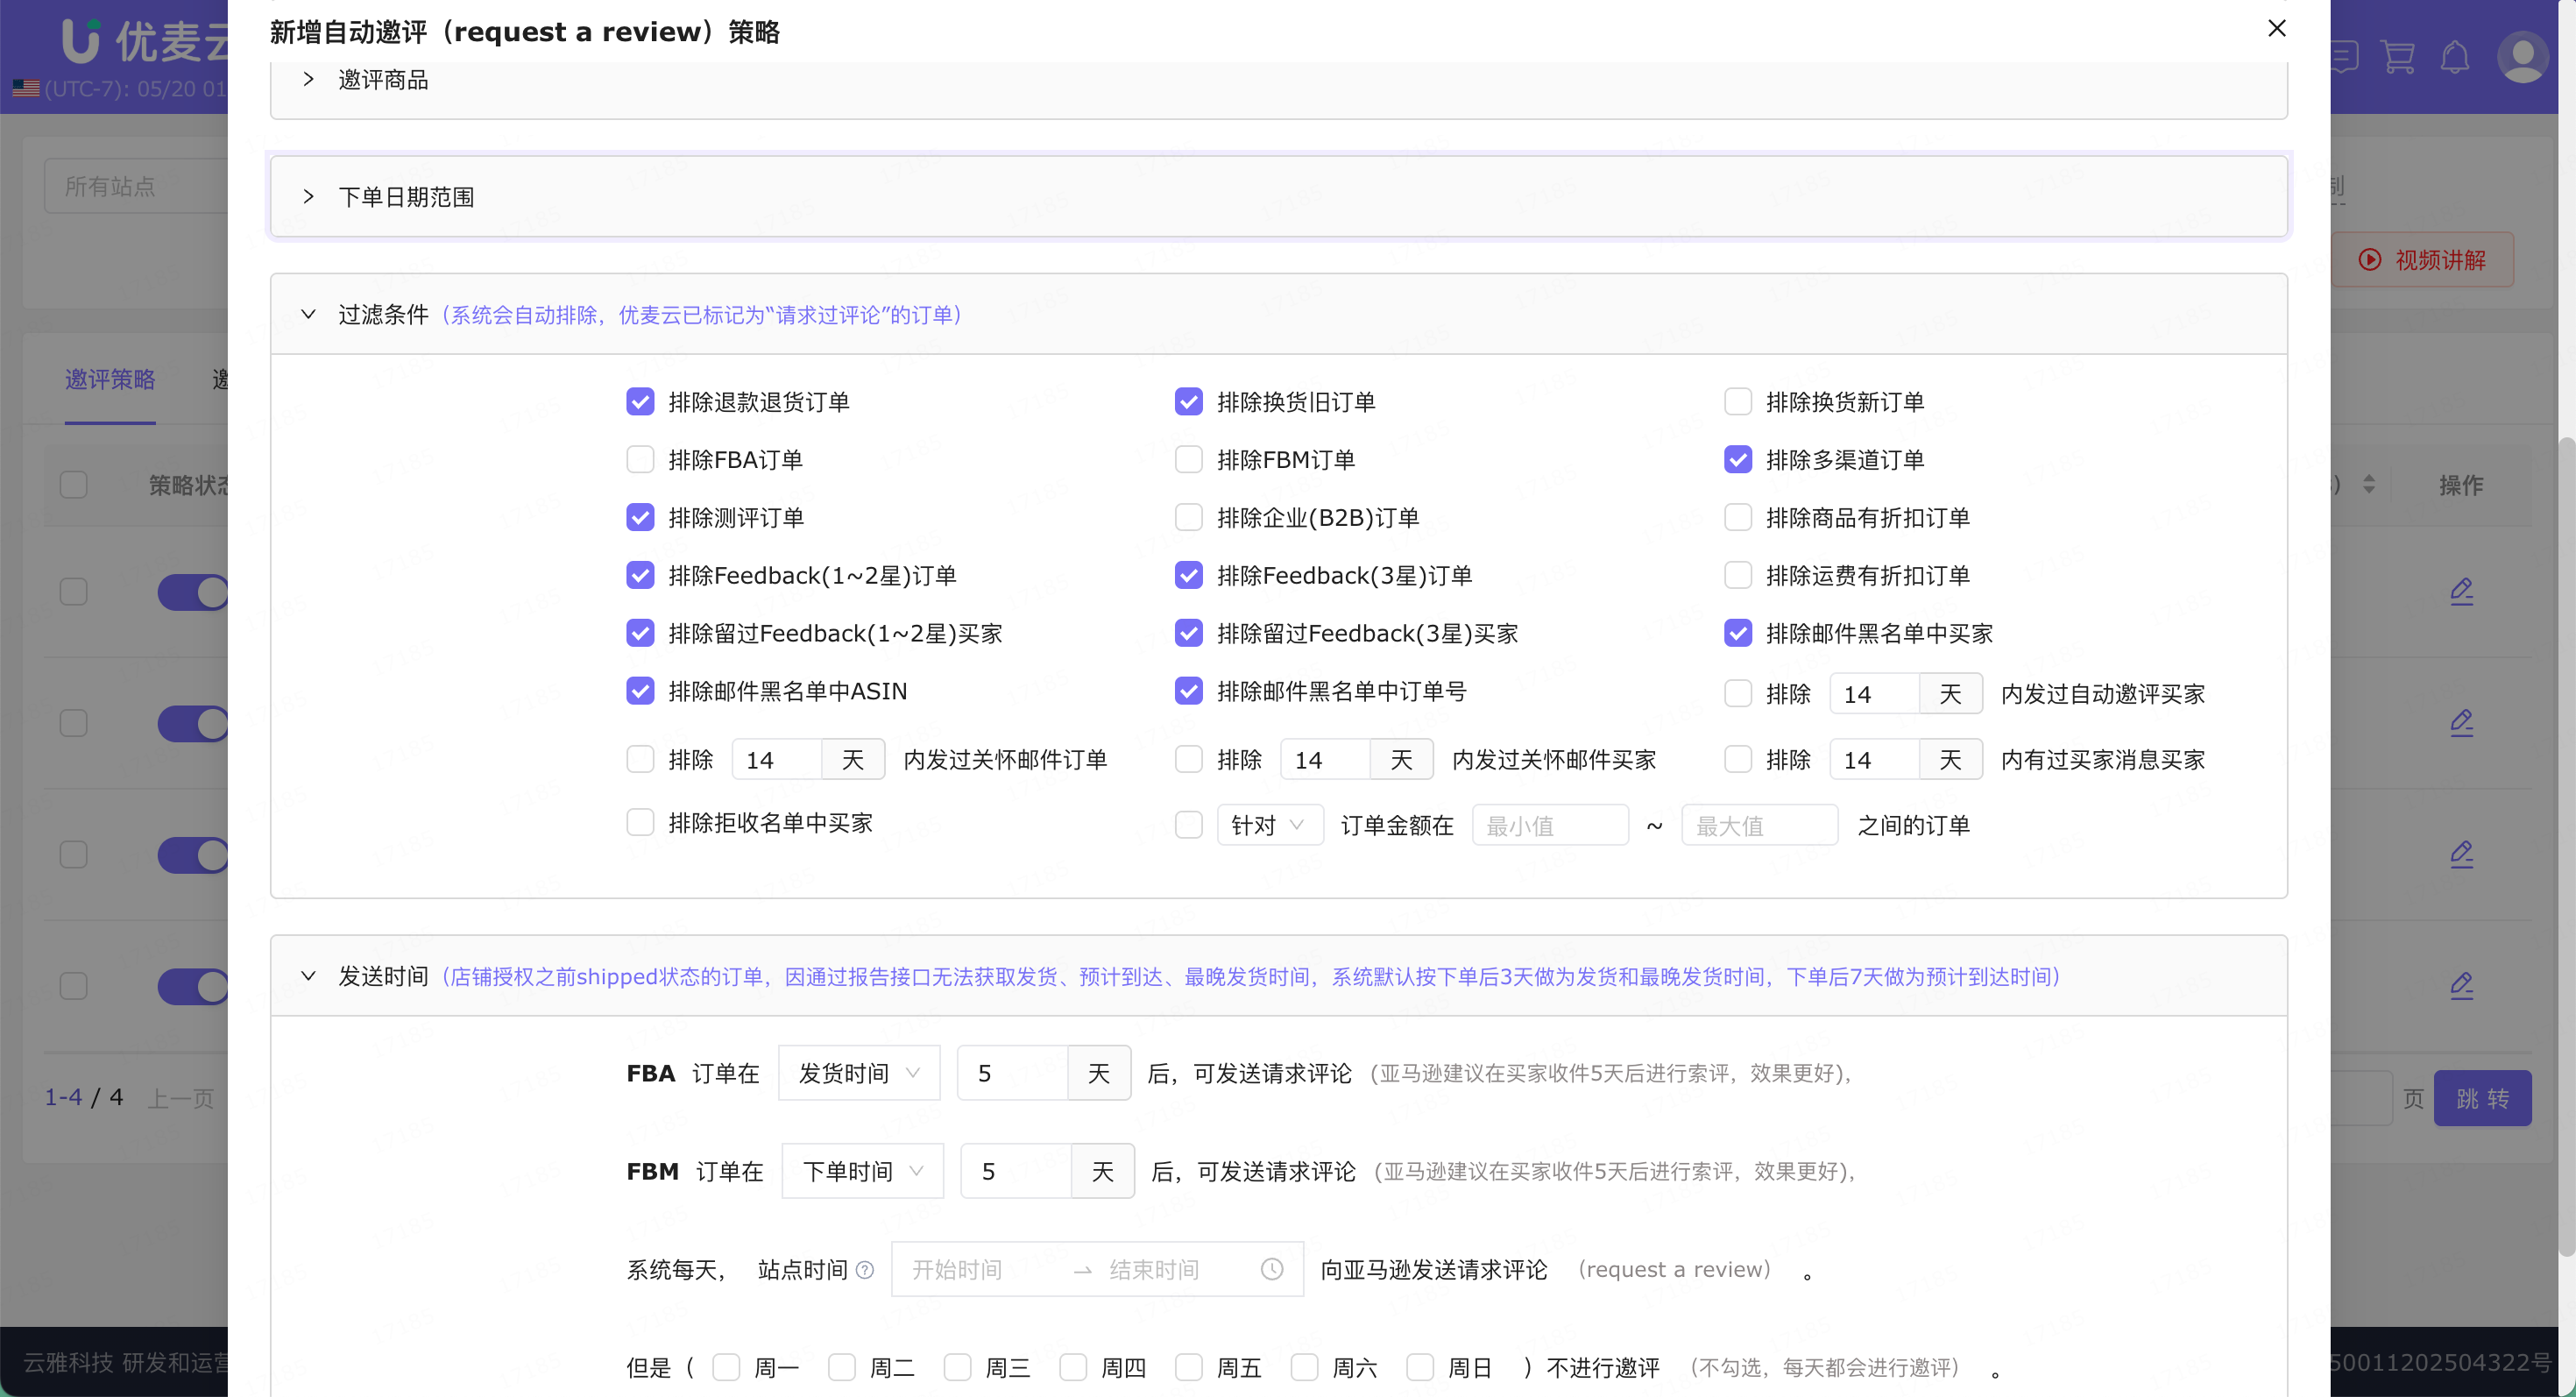
Task: Click the US flag timezone icon
Action: pos(26,89)
